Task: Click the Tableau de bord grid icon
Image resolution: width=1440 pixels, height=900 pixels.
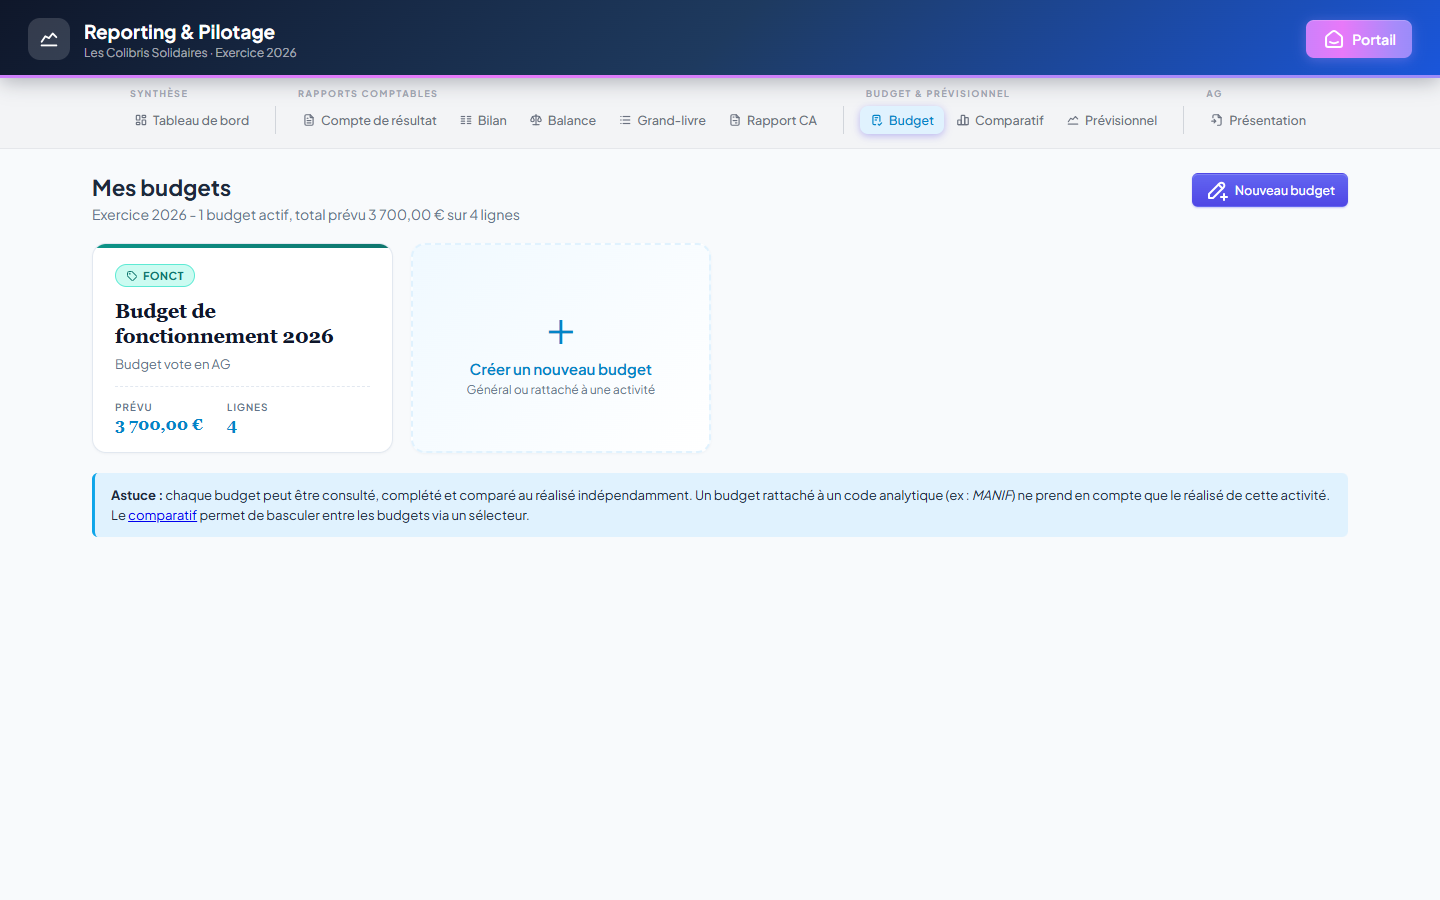Action: coord(141,120)
